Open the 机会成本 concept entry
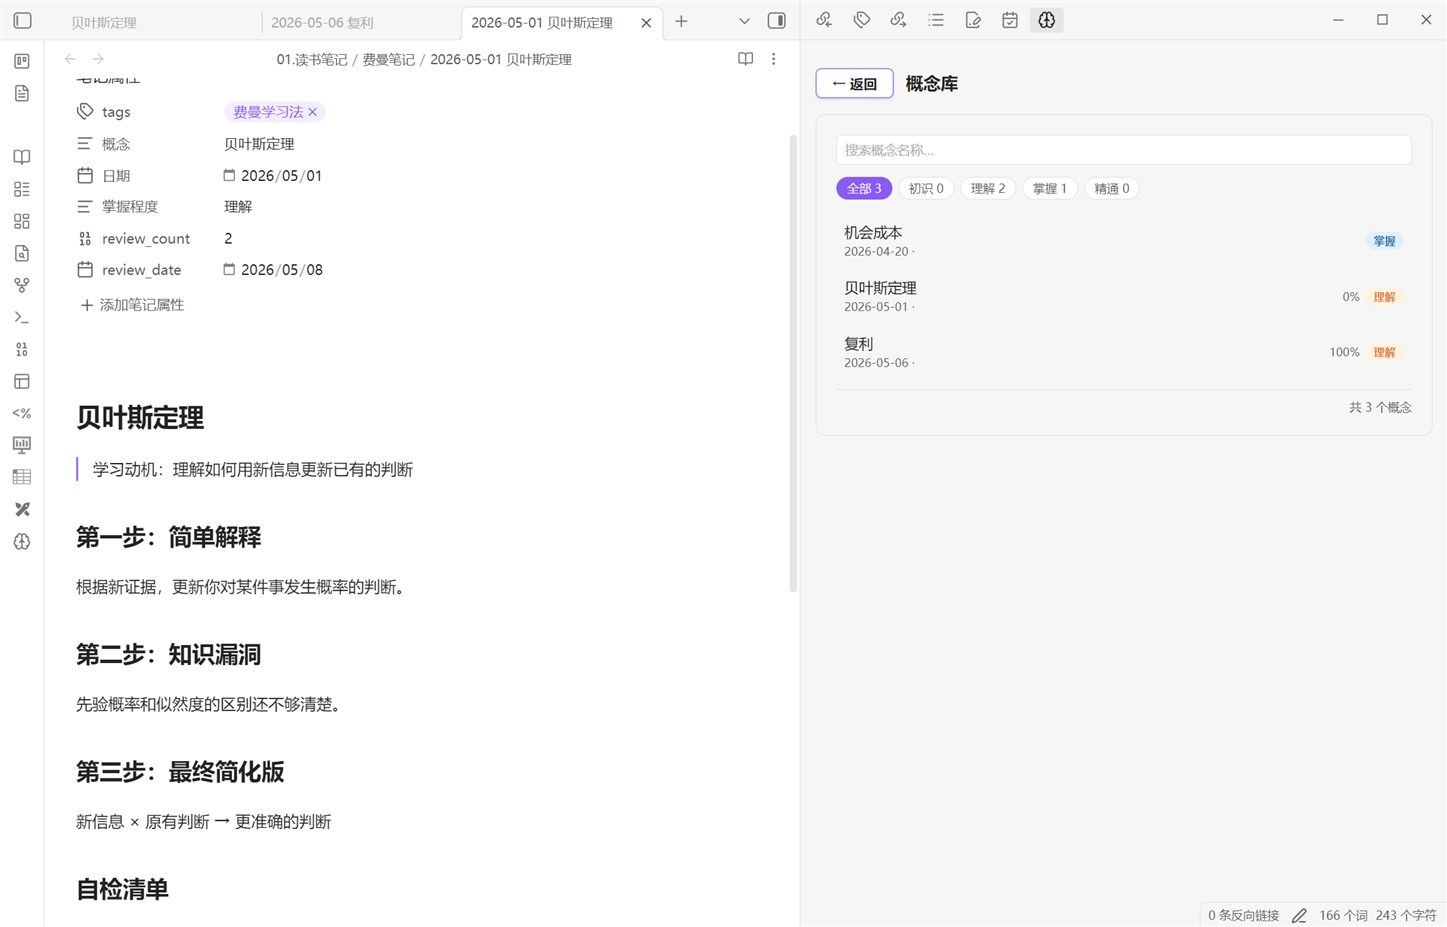Viewport: 1447px width, 927px height. [1123, 241]
